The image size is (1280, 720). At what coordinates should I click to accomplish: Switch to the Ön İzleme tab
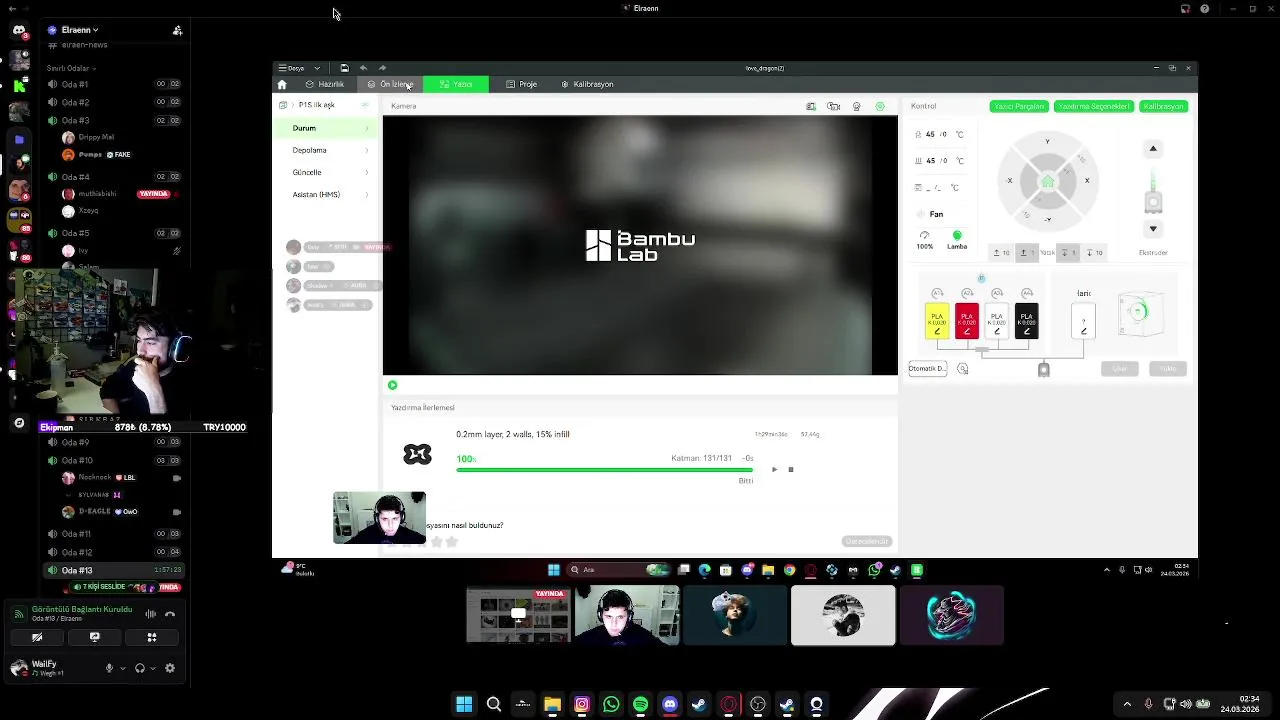(x=392, y=84)
